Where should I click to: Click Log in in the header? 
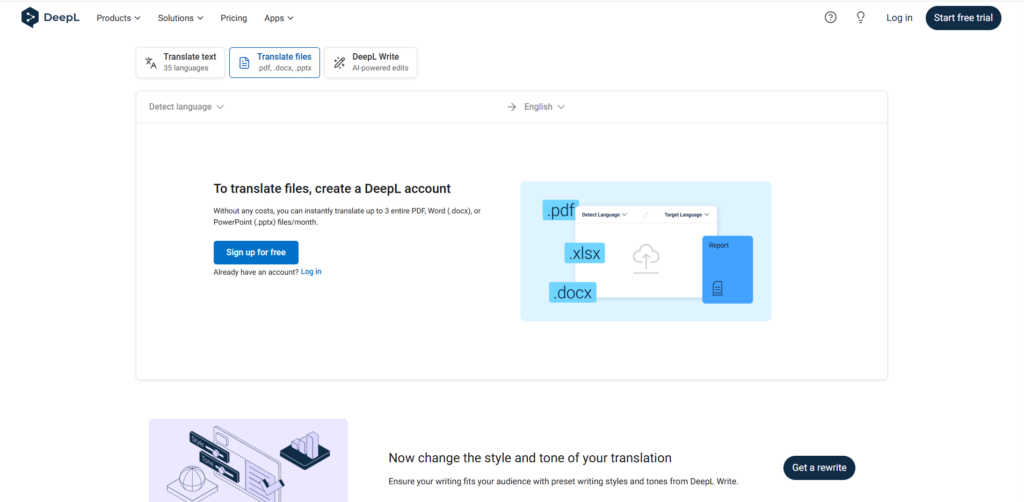tap(899, 18)
